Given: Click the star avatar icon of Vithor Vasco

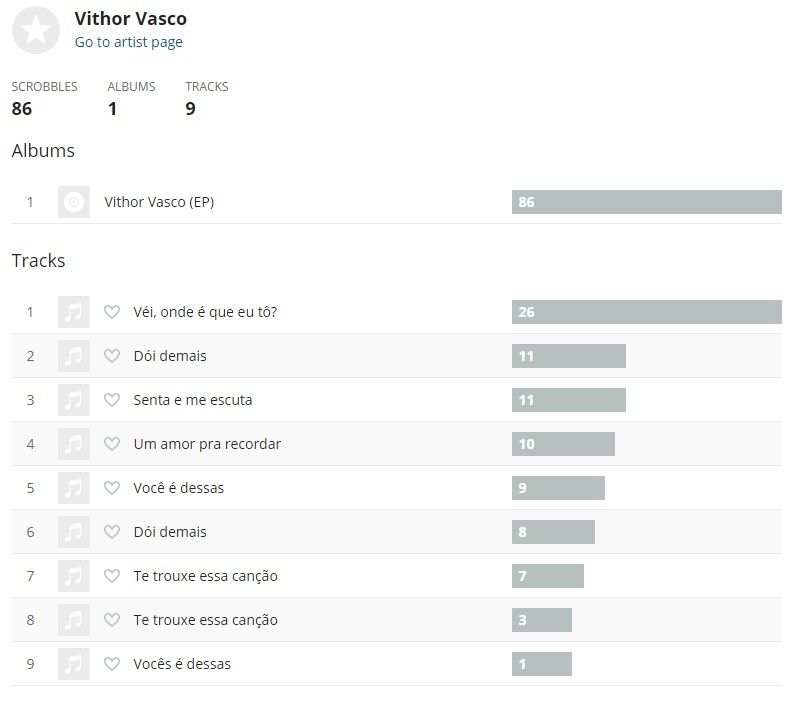Looking at the screenshot, I should click(36, 30).
